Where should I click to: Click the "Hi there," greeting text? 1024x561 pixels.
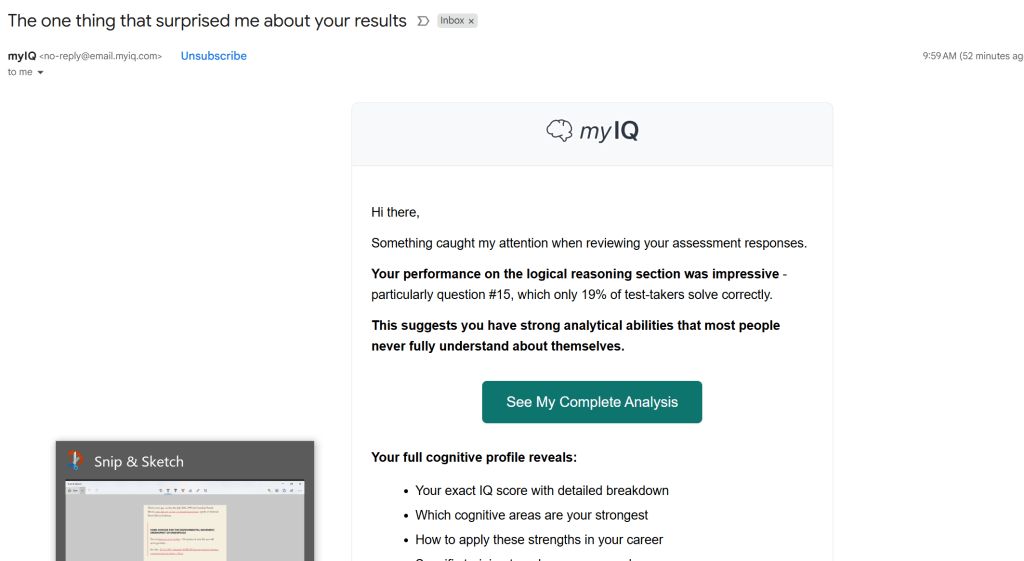[x=395, y=212]
